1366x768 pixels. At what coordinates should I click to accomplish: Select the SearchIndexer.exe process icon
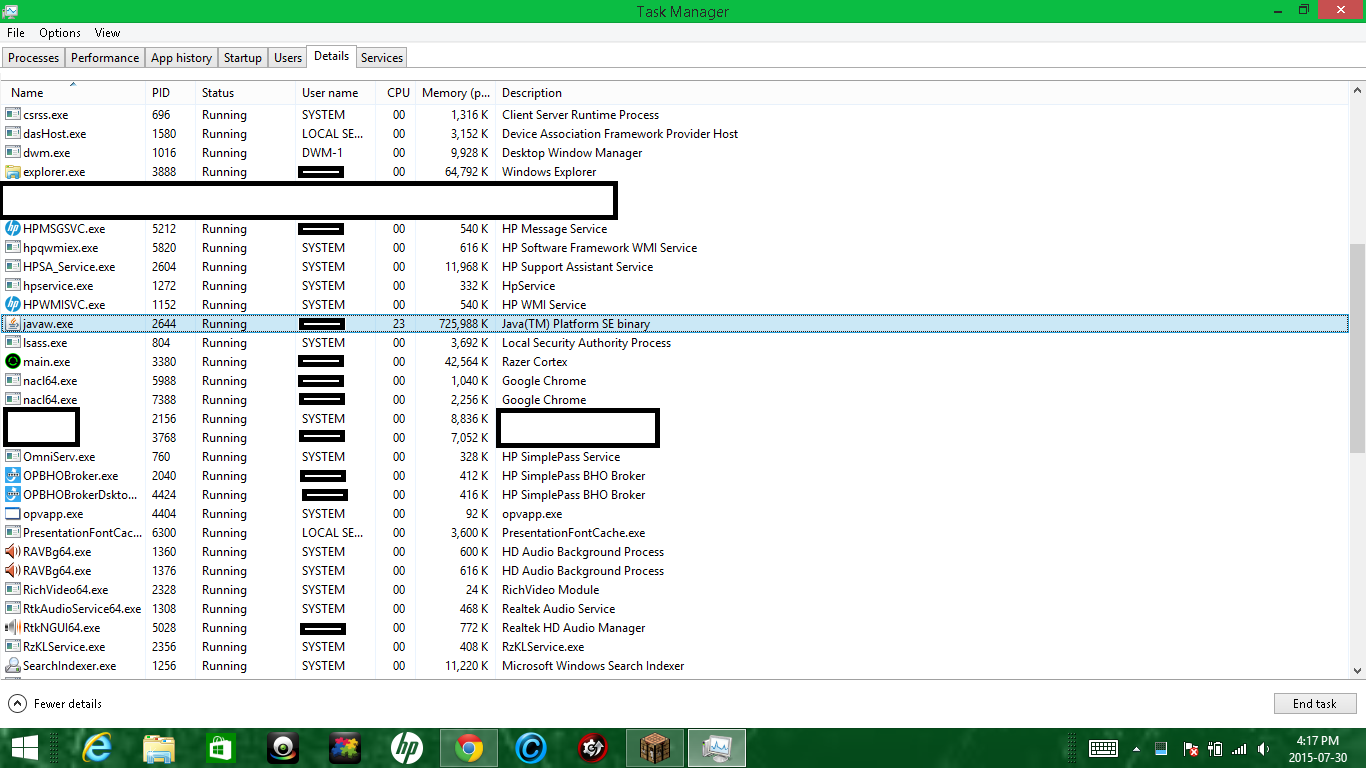pyautogui.click(x=13, y=666)
